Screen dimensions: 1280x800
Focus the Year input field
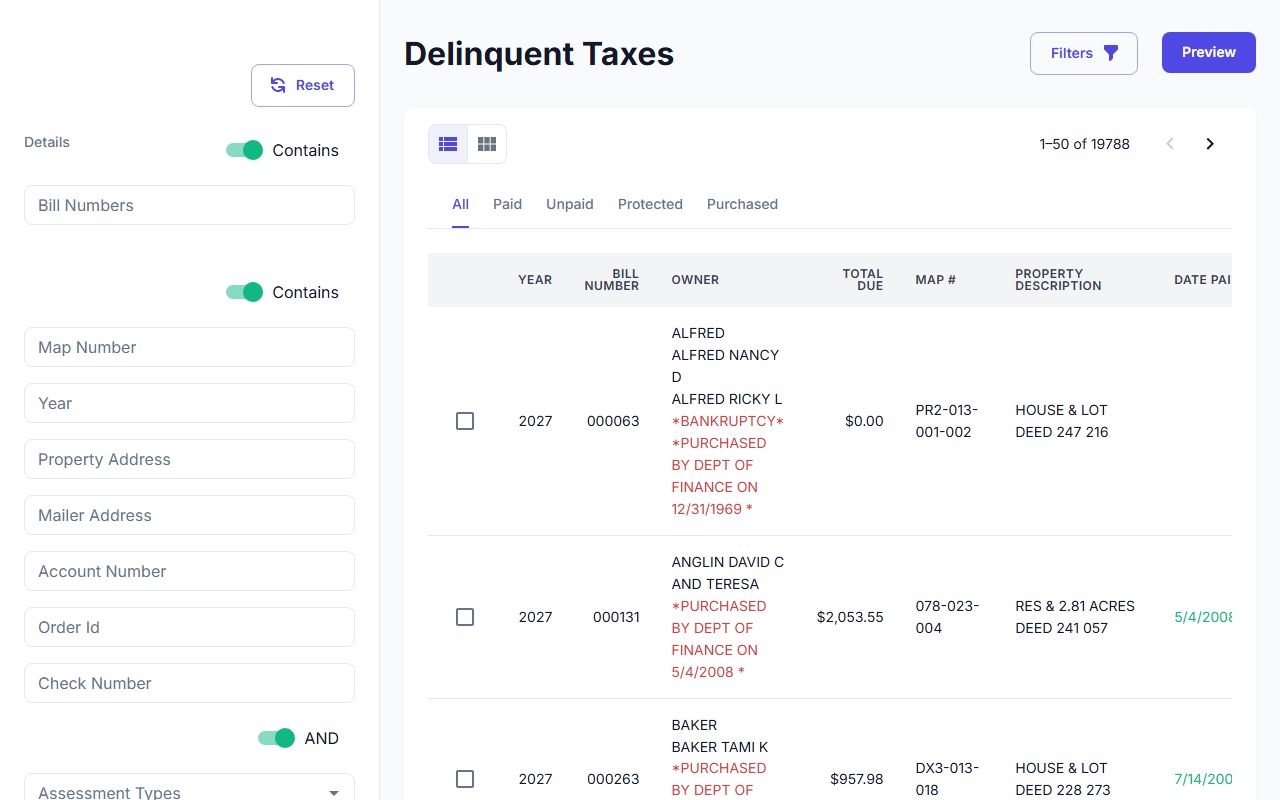pyautogui.click(x=189, y=403)
